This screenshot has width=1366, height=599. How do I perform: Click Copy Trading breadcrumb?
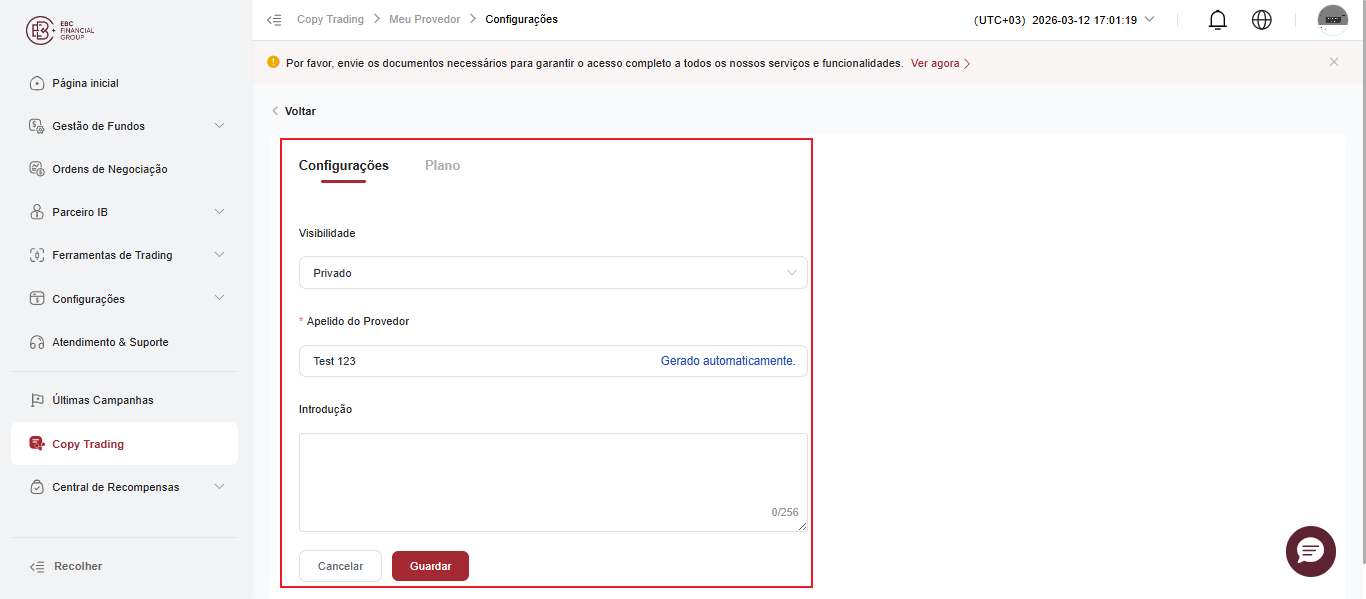[330, 19]
